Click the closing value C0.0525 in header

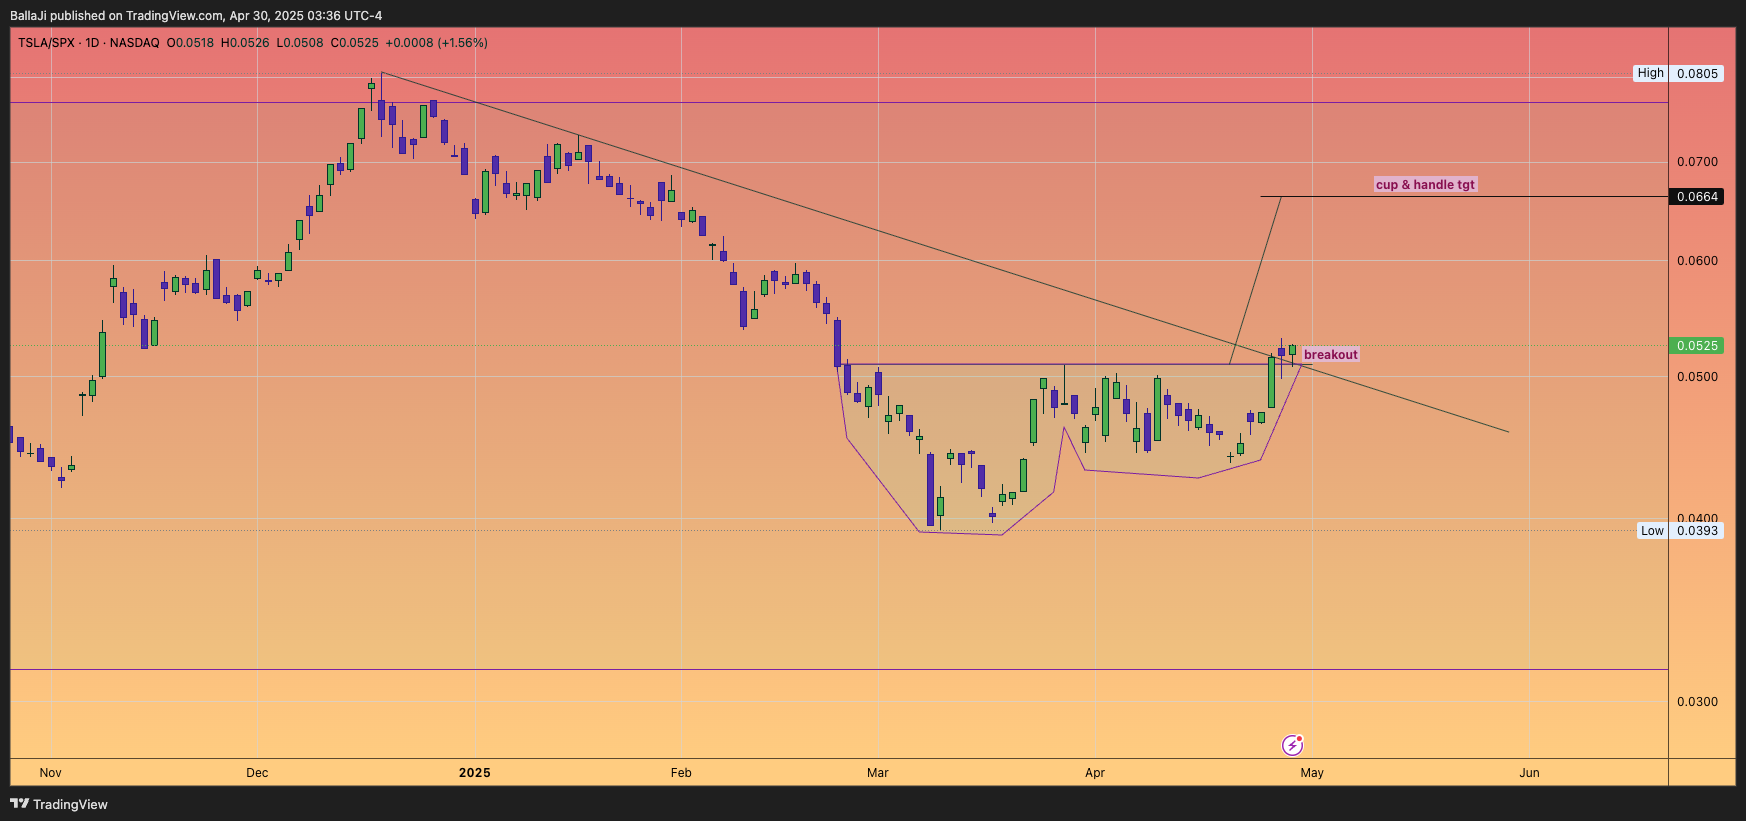(x=355, y=43)
